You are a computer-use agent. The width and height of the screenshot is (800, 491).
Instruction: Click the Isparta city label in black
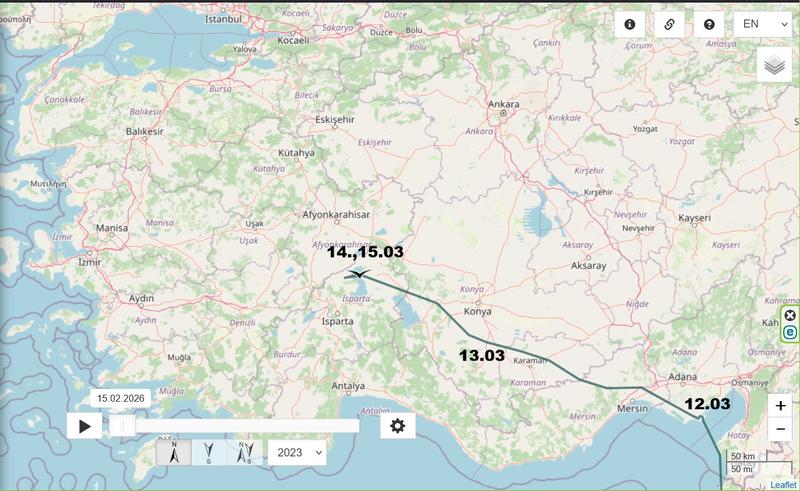337,322
